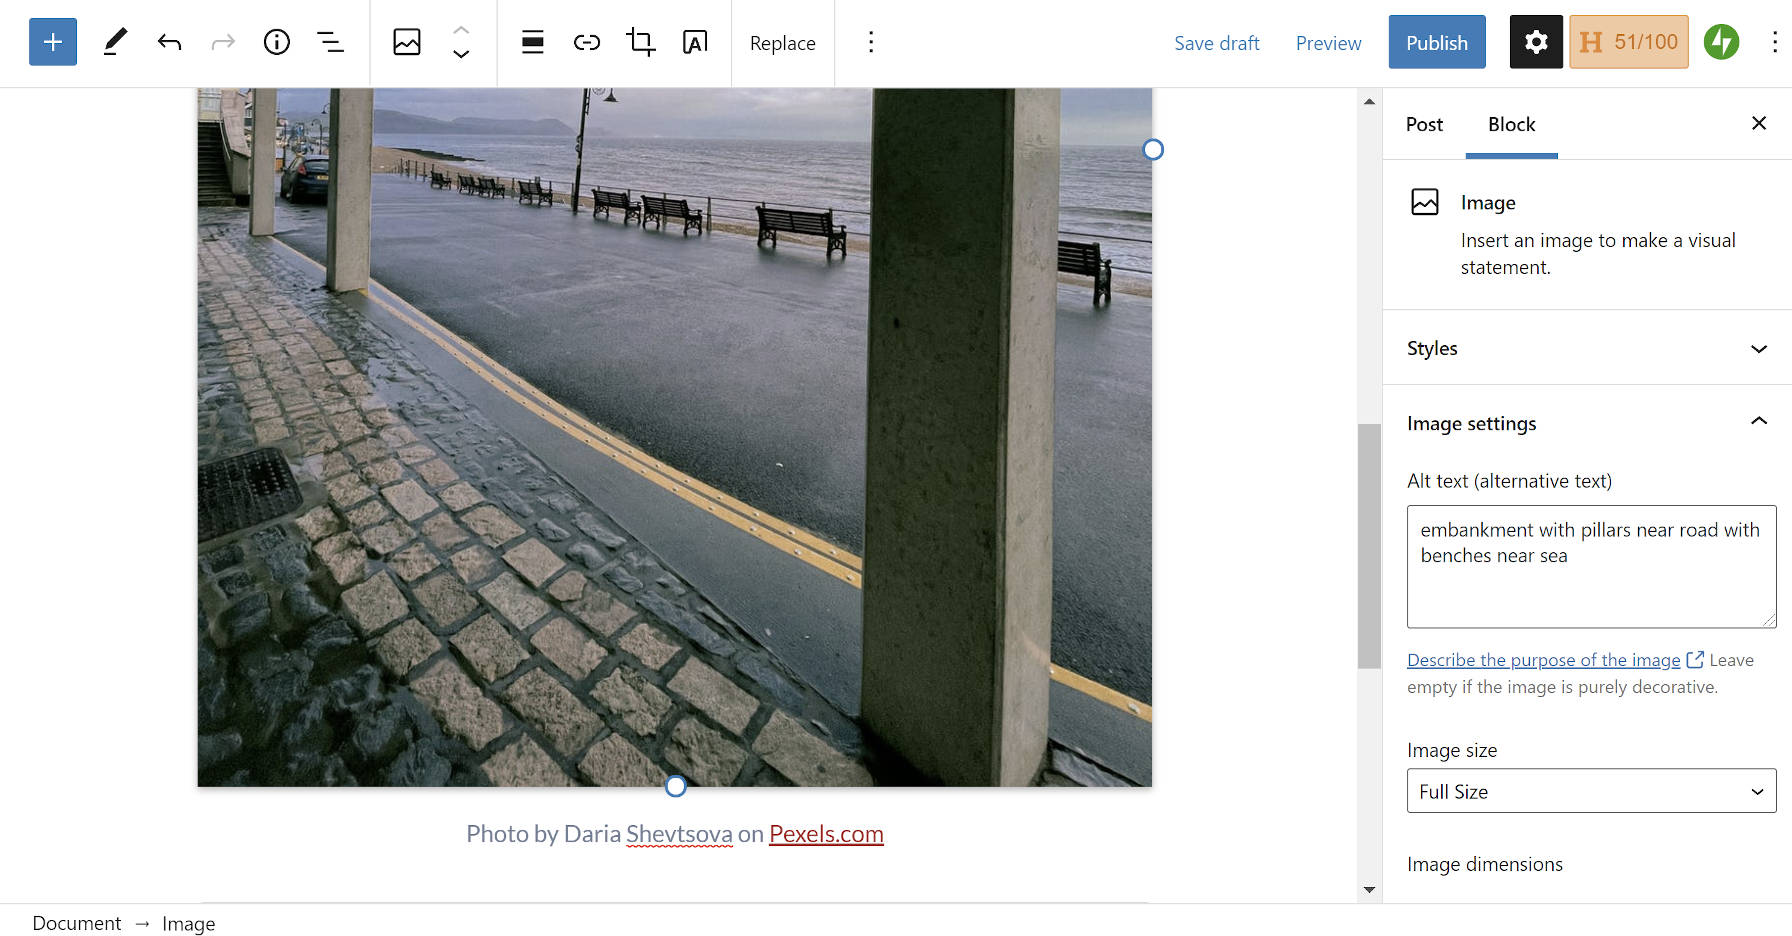
Task: Redo the last change
Action: click(222, 42)
